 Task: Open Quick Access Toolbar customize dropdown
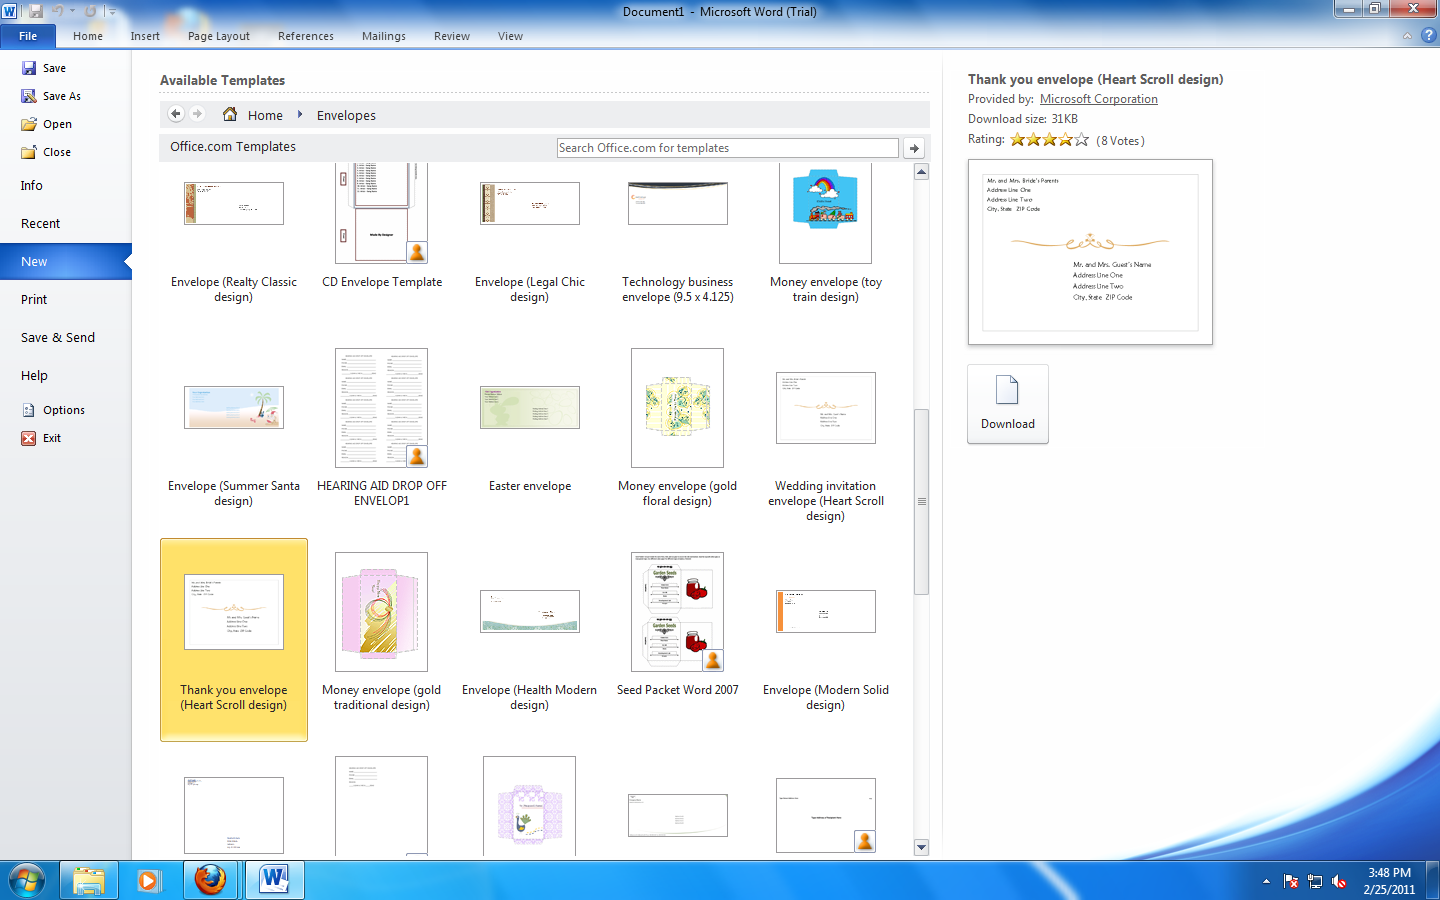112,11
